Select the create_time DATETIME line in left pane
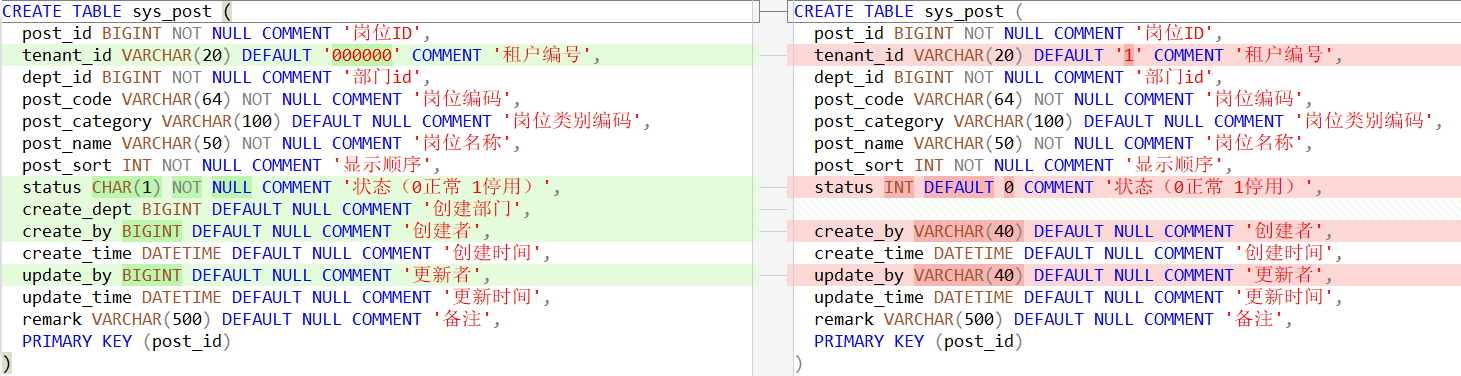This screenshot has height=376, width=1461. [286, 253]
